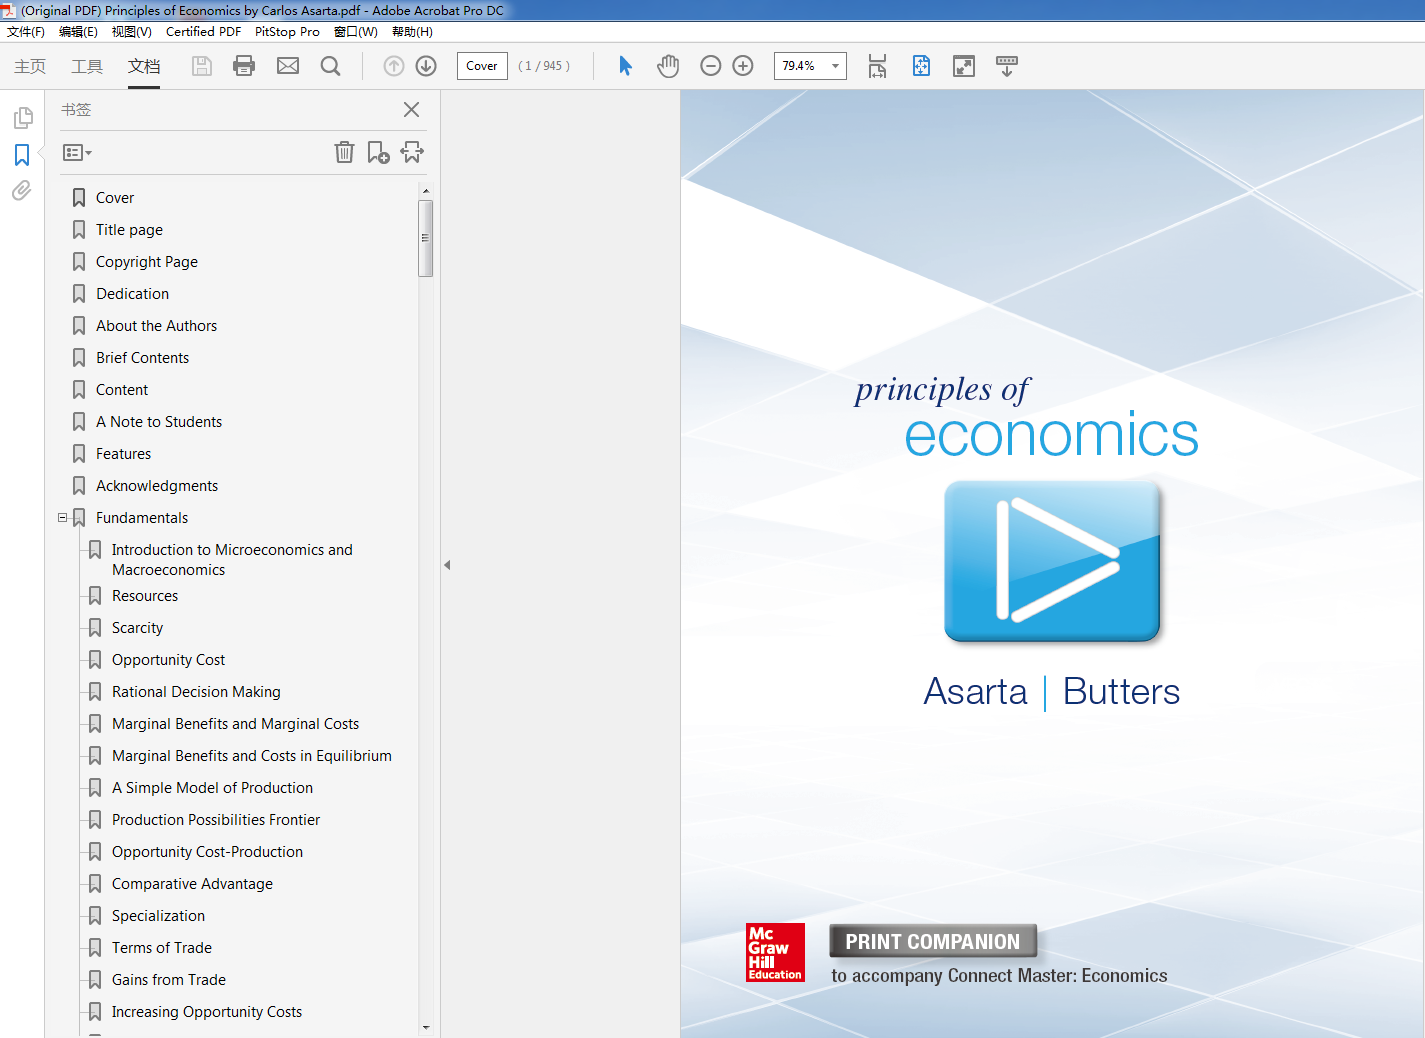Delete selected bookmark trash icon
This screenshot has height=1038, width=1425.
coord(344,152)
